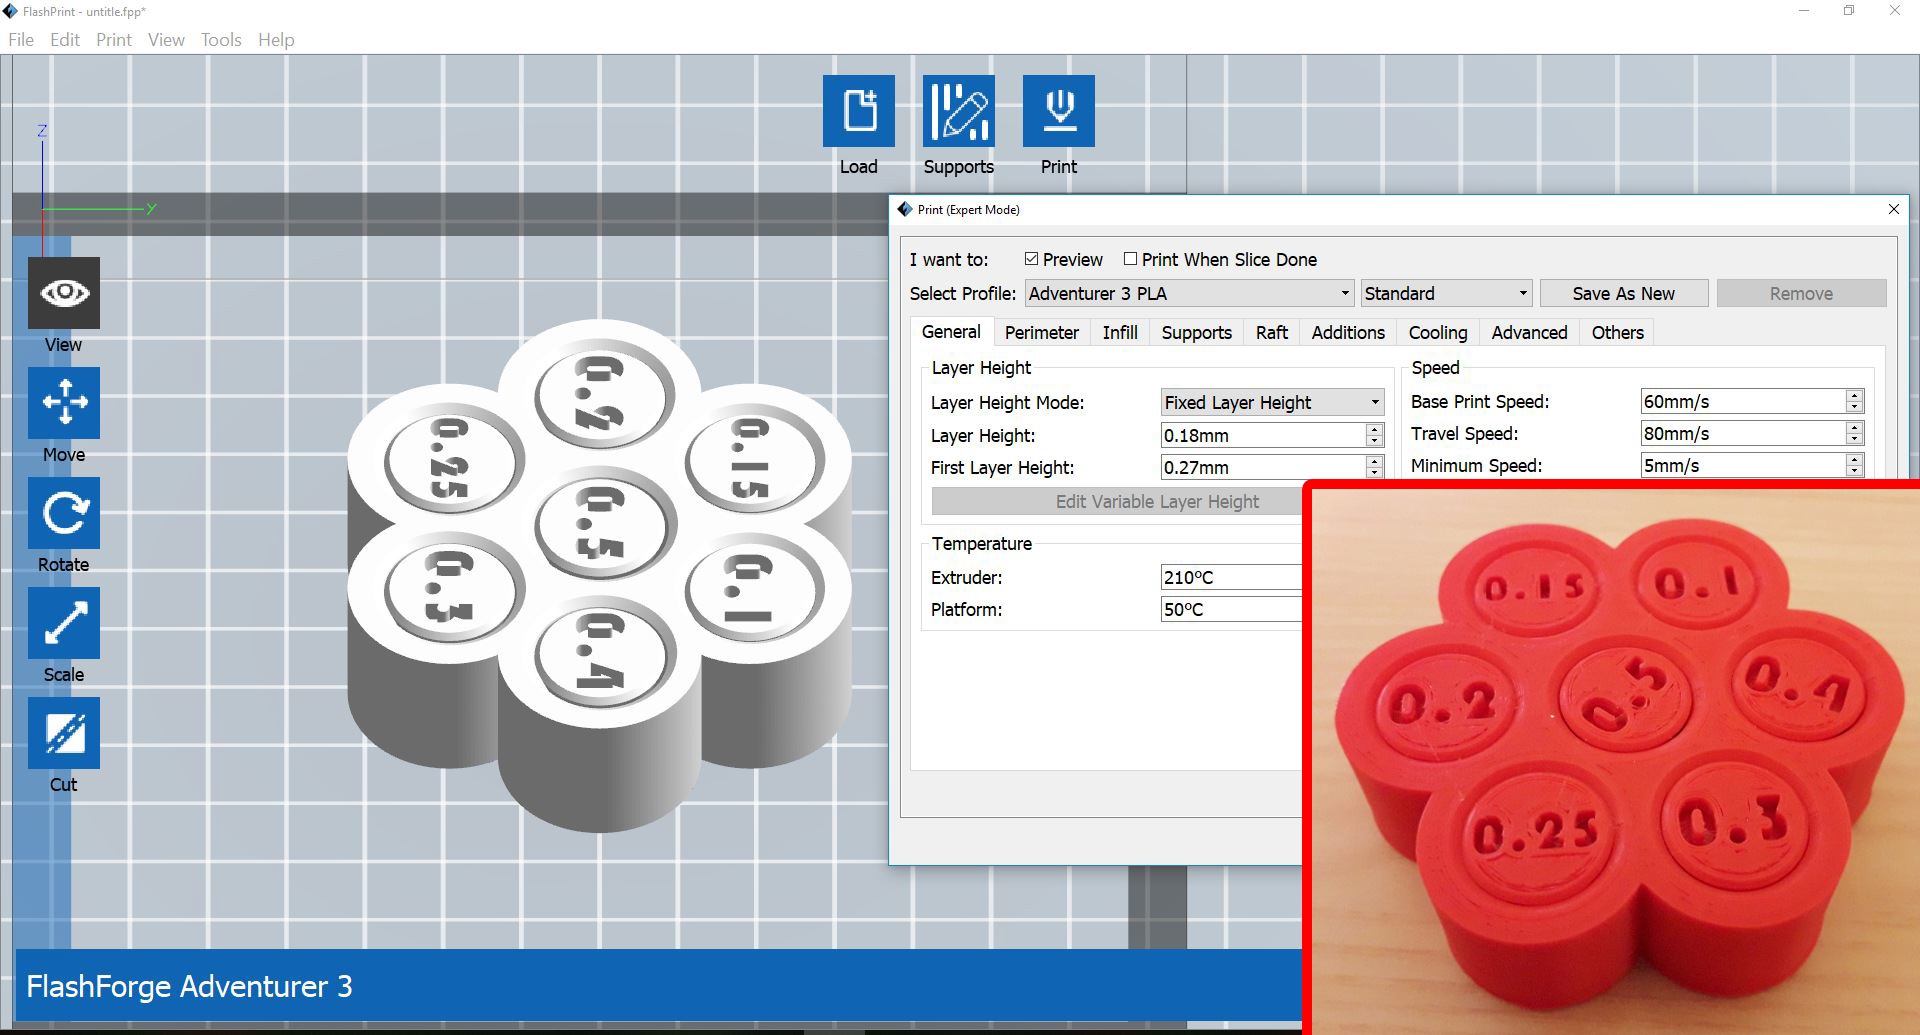Expand the Standard quality dropdown
This screenshot has height=1035, width=1920.
[1521, 293]
